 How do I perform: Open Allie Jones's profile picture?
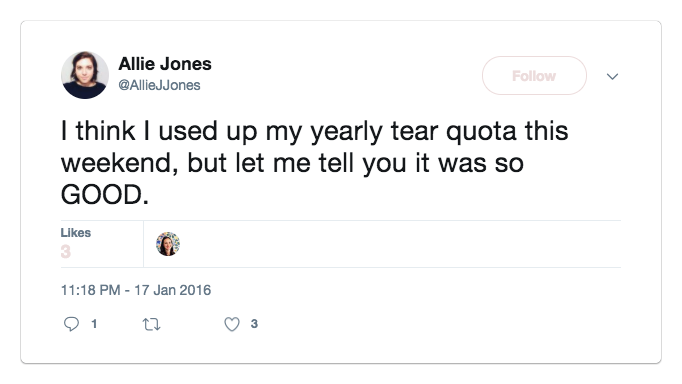click(85, 75)
